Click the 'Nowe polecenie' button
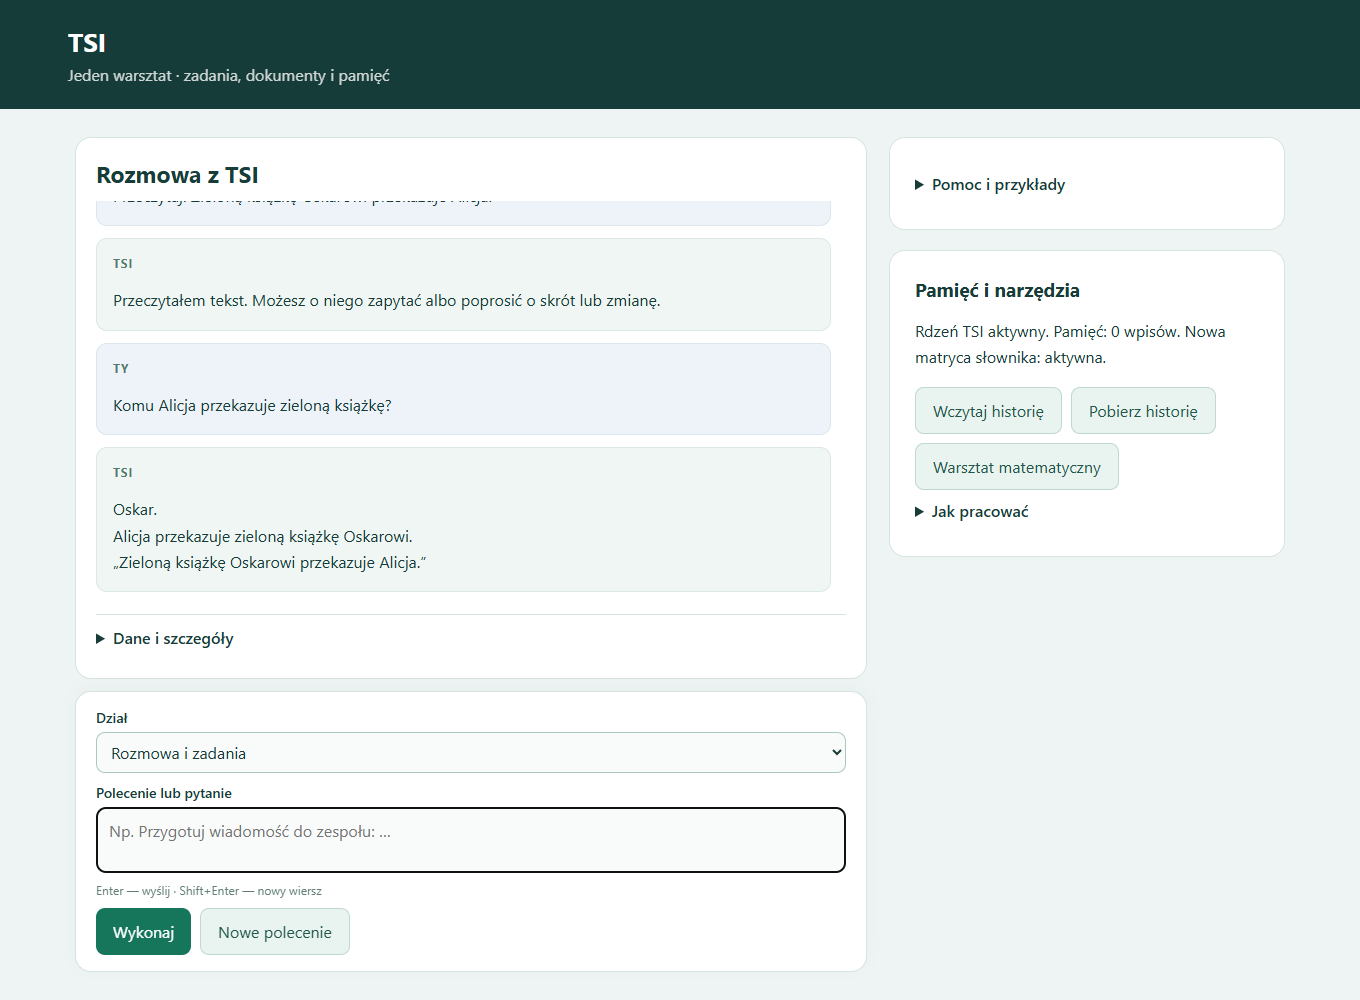 coord(275,932)
